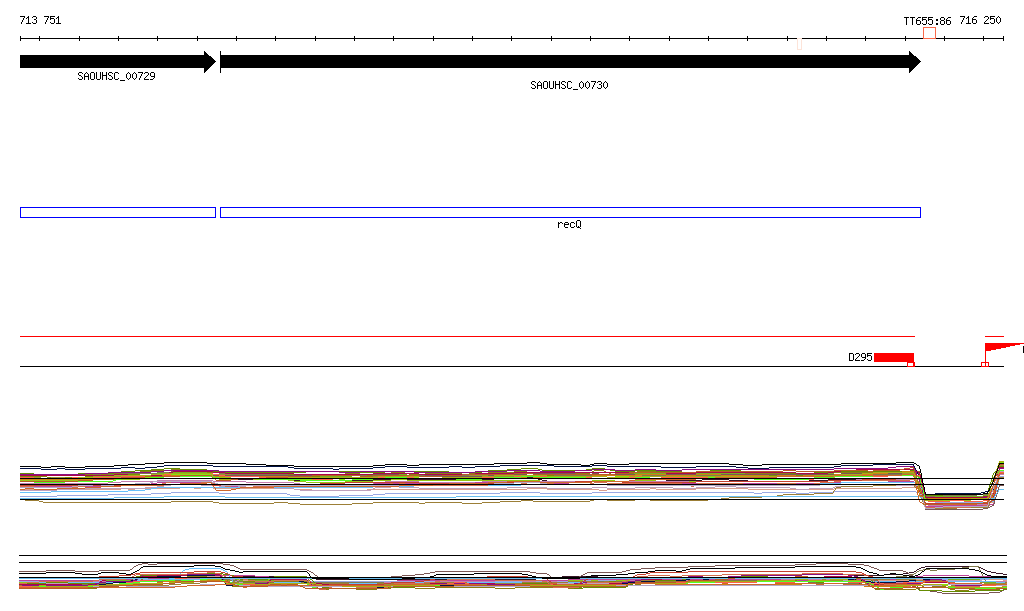
Task: Select the solid red D295 bar
Action: [893, 357]
